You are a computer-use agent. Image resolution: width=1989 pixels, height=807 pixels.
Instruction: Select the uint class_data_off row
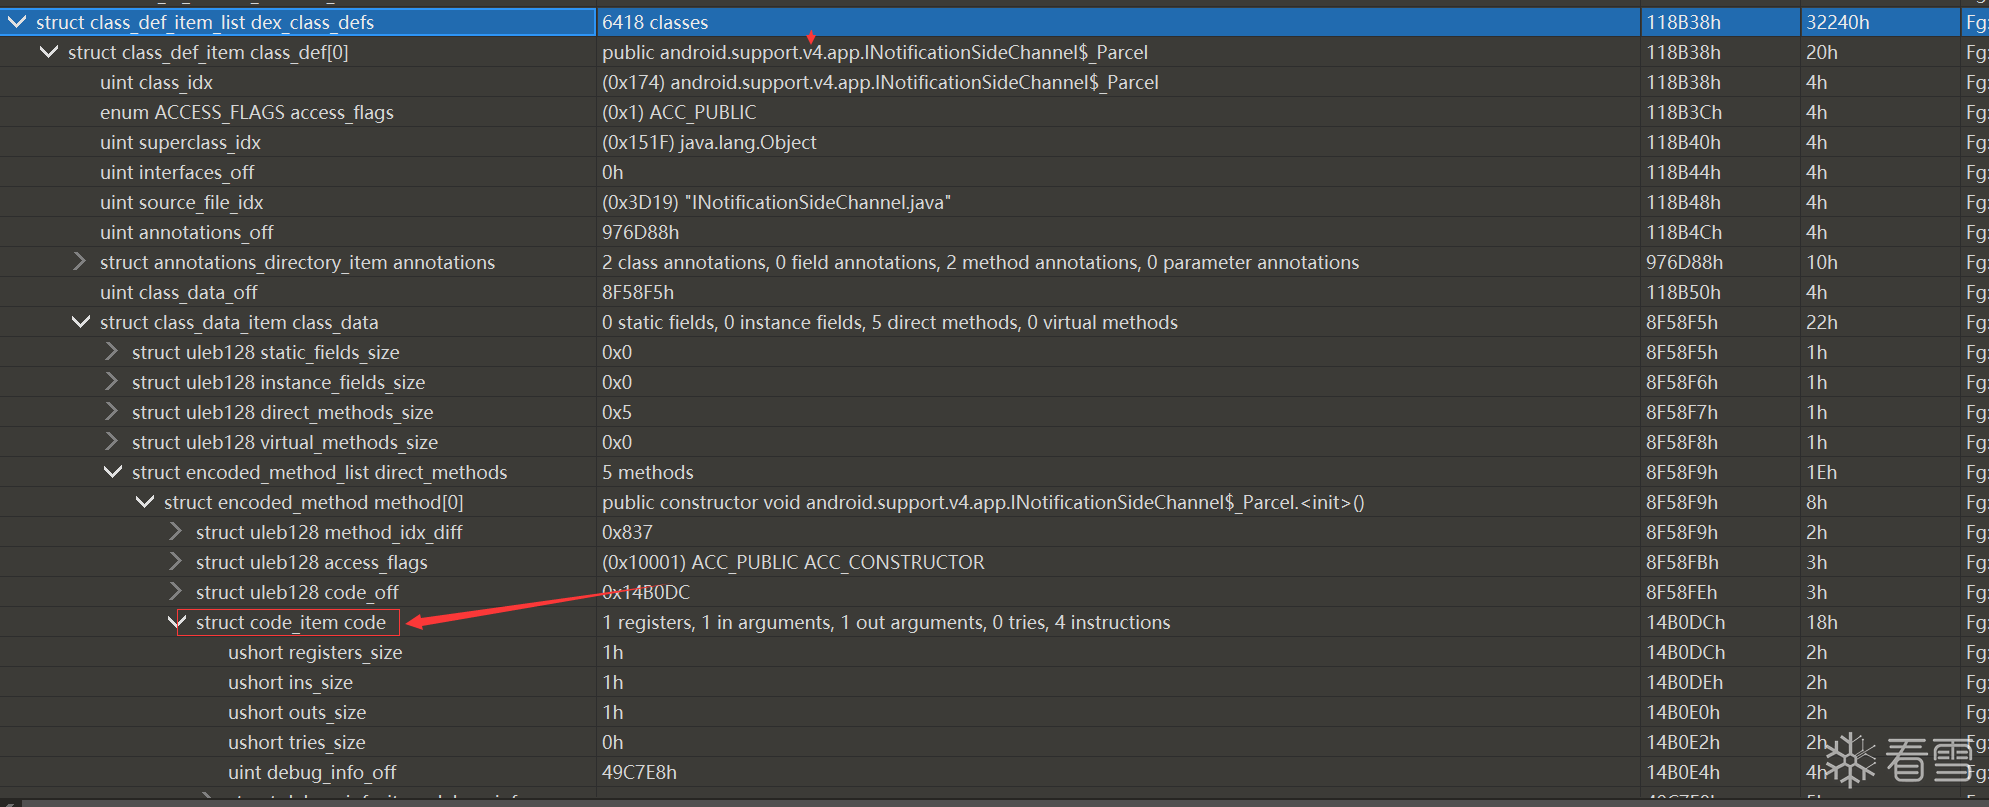pos(178,292)
